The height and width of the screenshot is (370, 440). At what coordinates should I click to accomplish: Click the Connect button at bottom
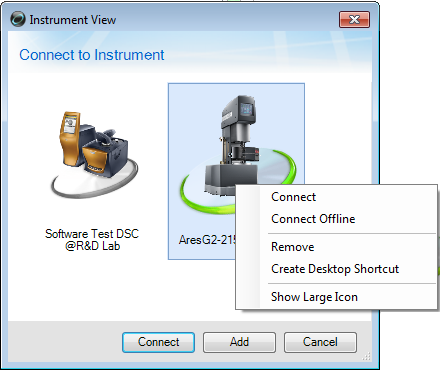pos(158,342)
